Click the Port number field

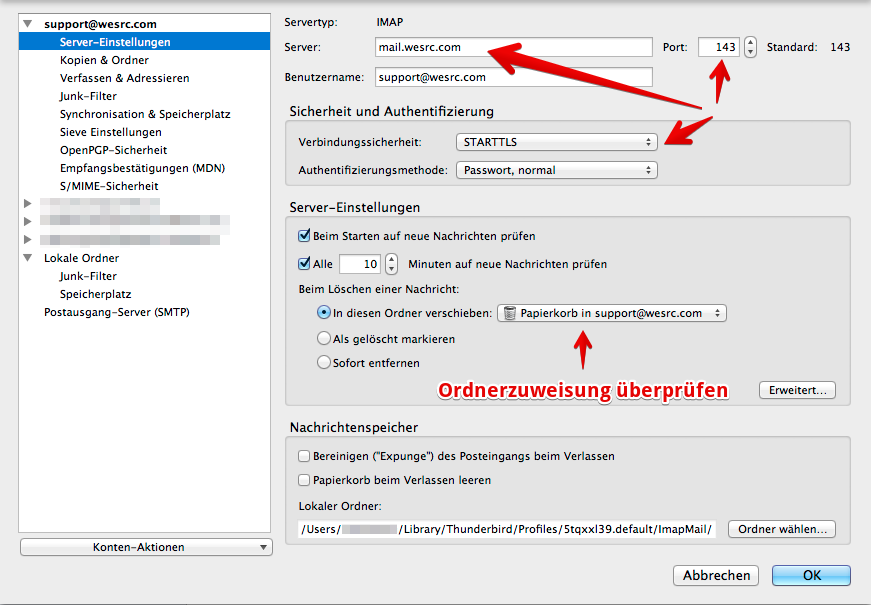[719, 47]
